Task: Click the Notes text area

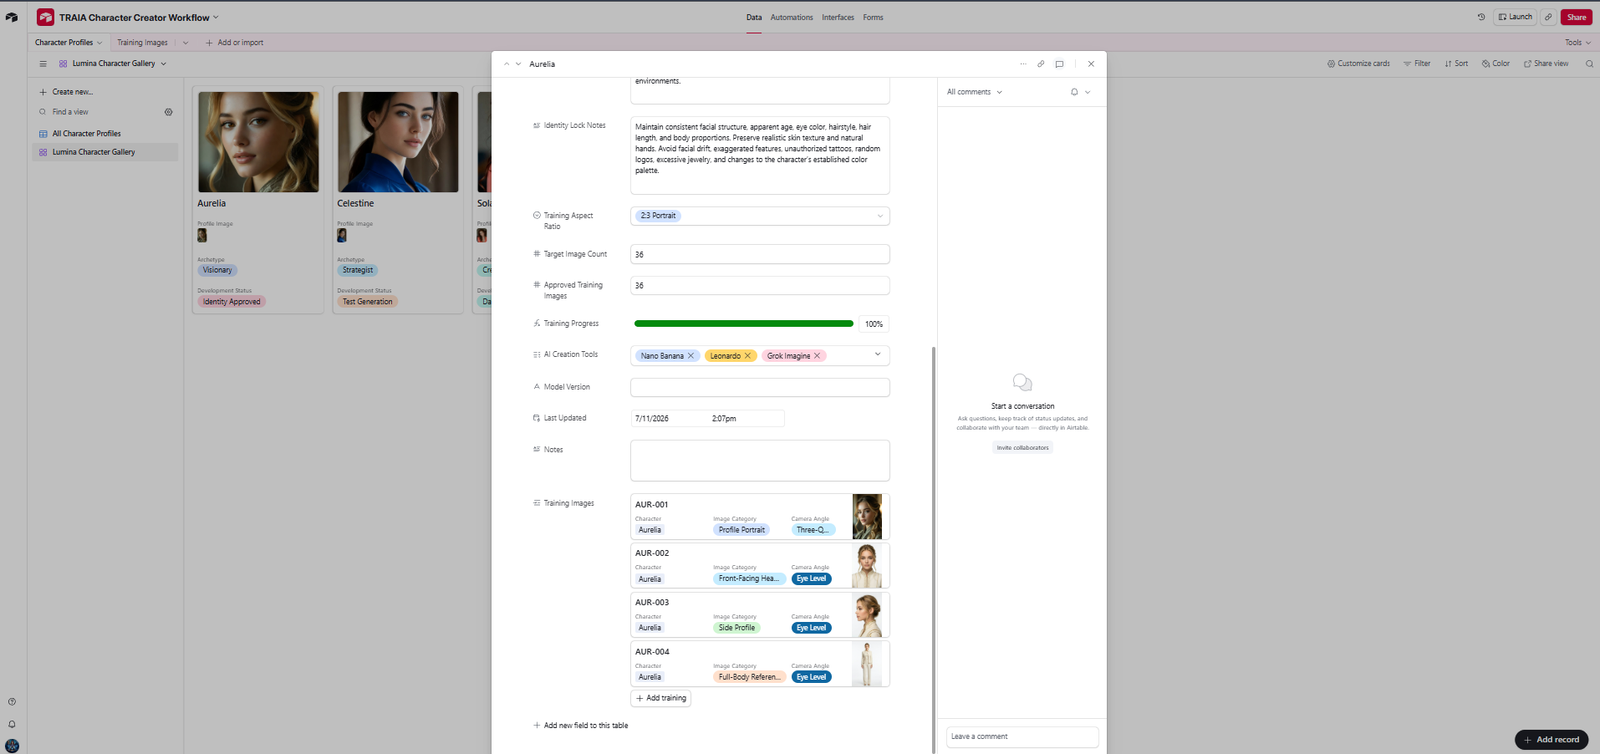Action: coord(760,461)
